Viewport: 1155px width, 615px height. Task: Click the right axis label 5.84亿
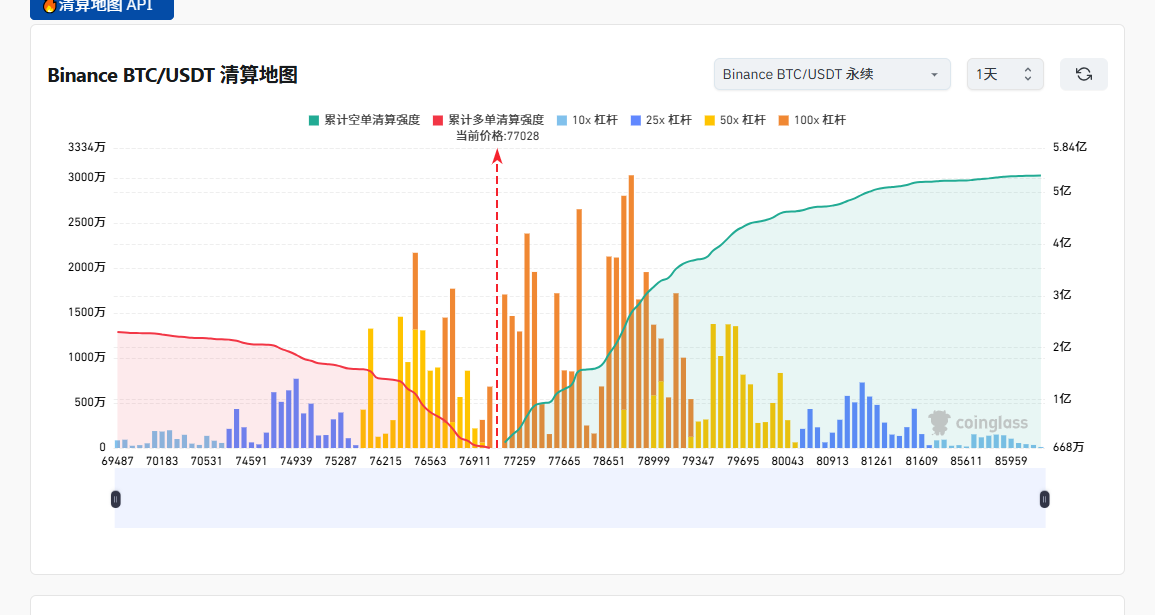point(1070,147)
